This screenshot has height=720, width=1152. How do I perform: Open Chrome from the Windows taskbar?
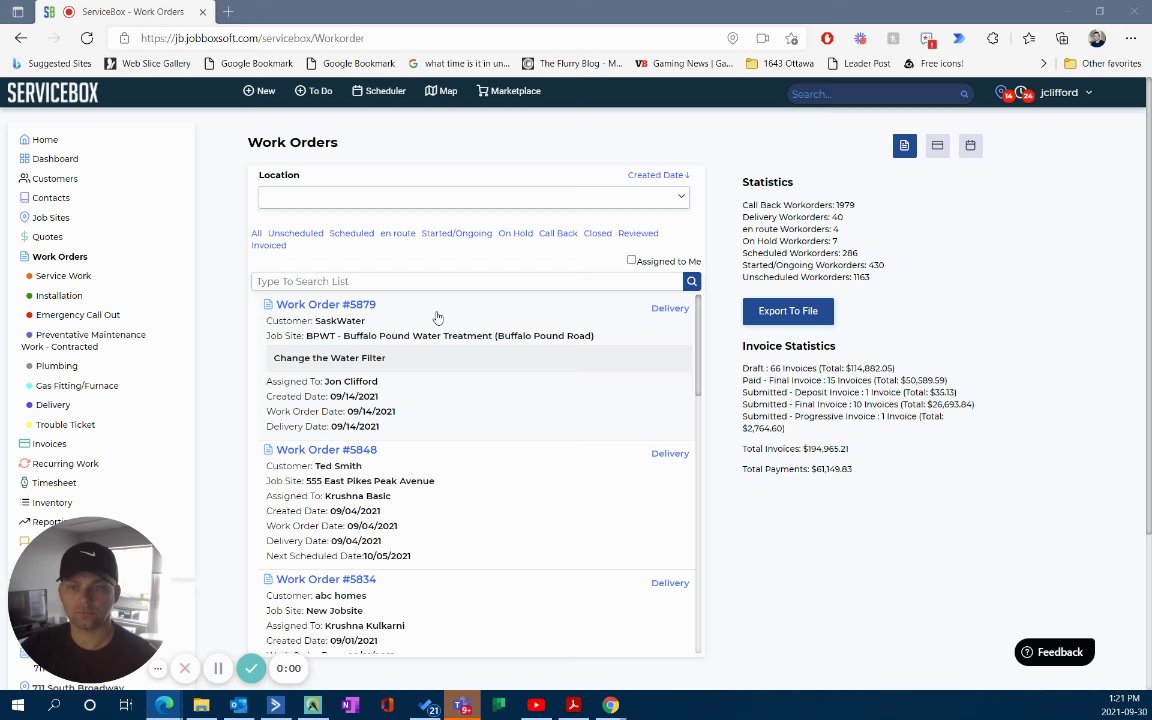click(x=611, y=705)
